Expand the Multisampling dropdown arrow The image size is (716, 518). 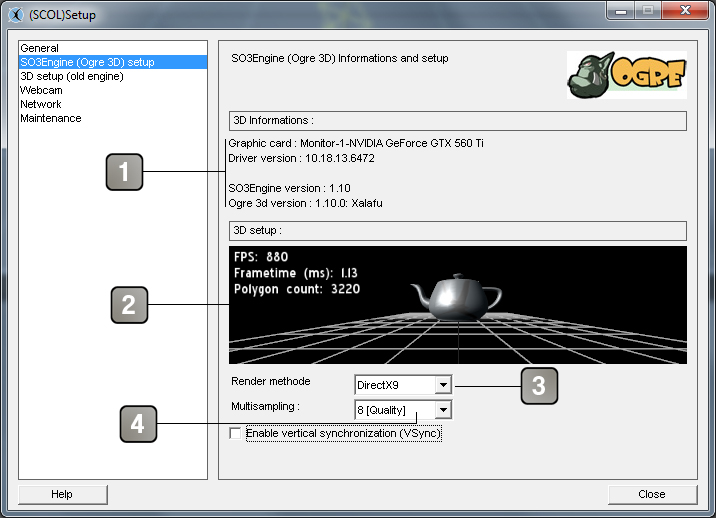coord(443,410)
